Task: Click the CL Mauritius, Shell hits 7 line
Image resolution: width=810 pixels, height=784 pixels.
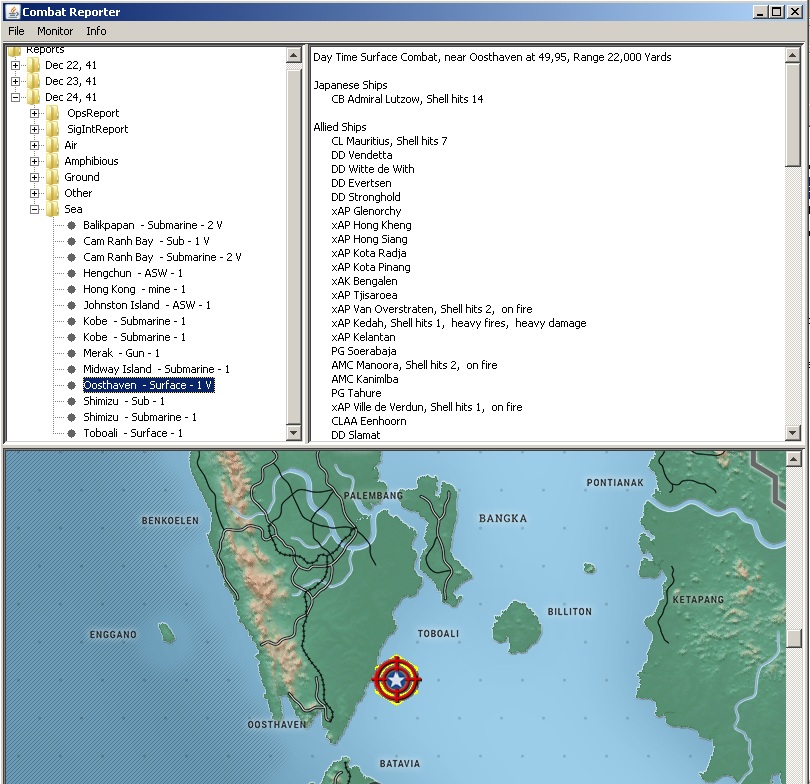Action: coord(389,141)
